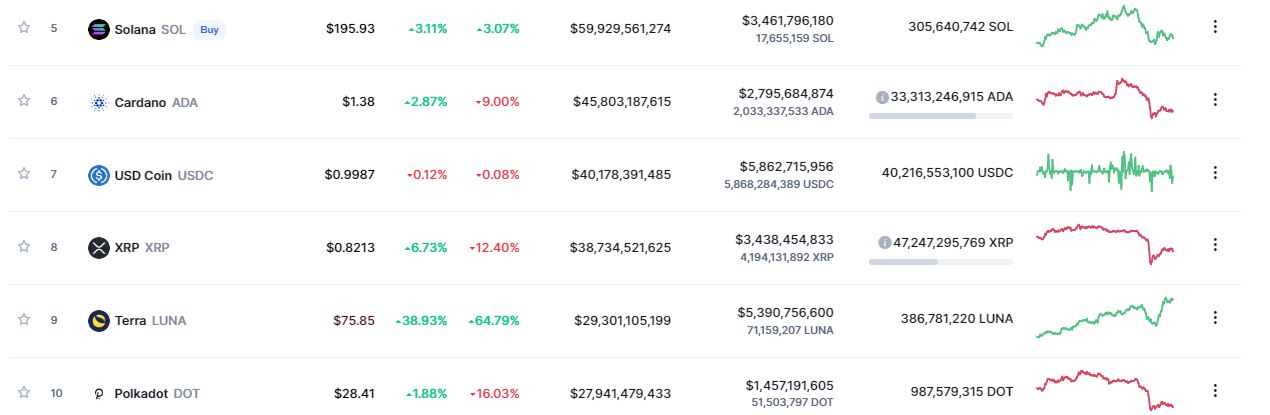The image size is (1270, 415).
Task: Click the XRP coin logo icon
Action: click(98, 247)
